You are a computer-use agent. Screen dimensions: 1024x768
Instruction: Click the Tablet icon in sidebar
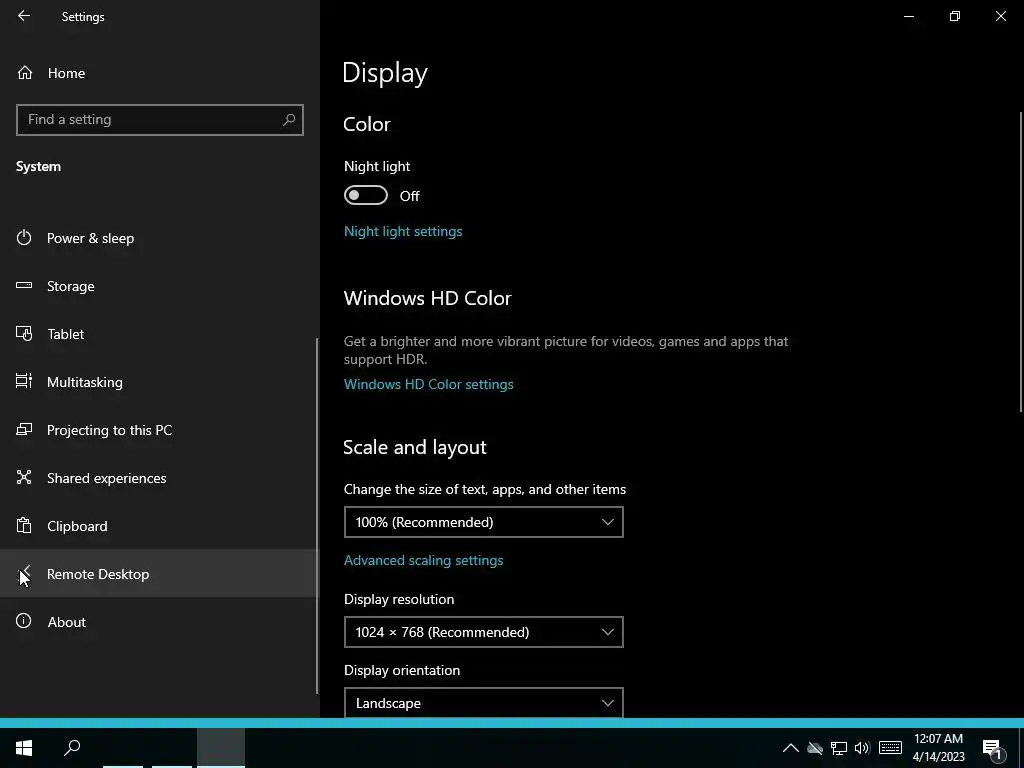pyautogui.click(x=24, y=334)
